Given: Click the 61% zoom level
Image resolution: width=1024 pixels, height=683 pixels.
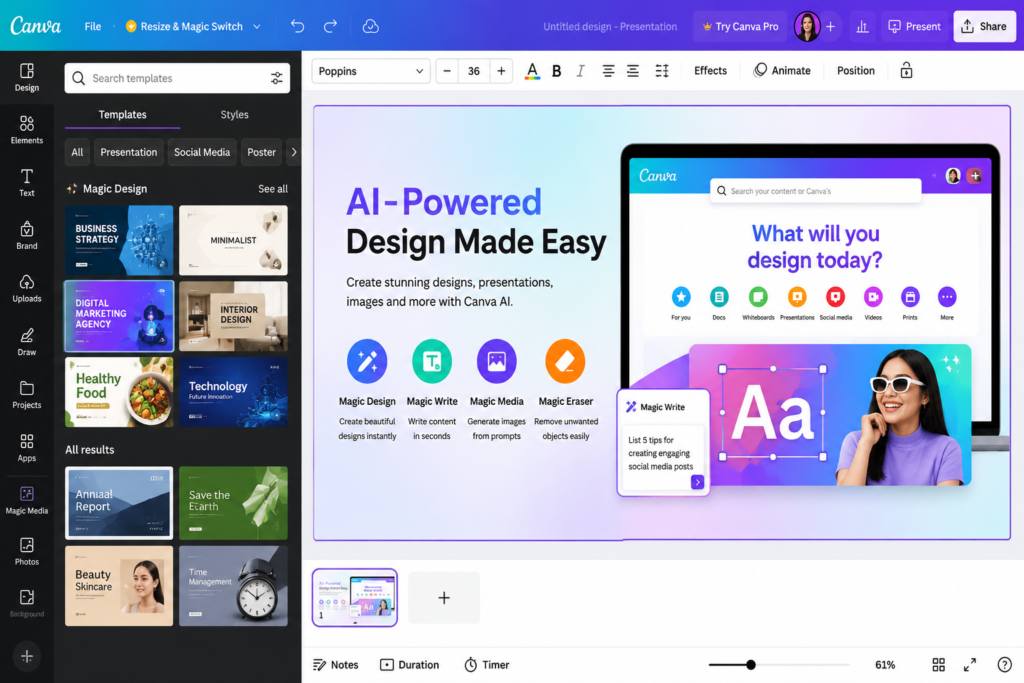Looking at the screenshot, I should click(x=885, y=665).
